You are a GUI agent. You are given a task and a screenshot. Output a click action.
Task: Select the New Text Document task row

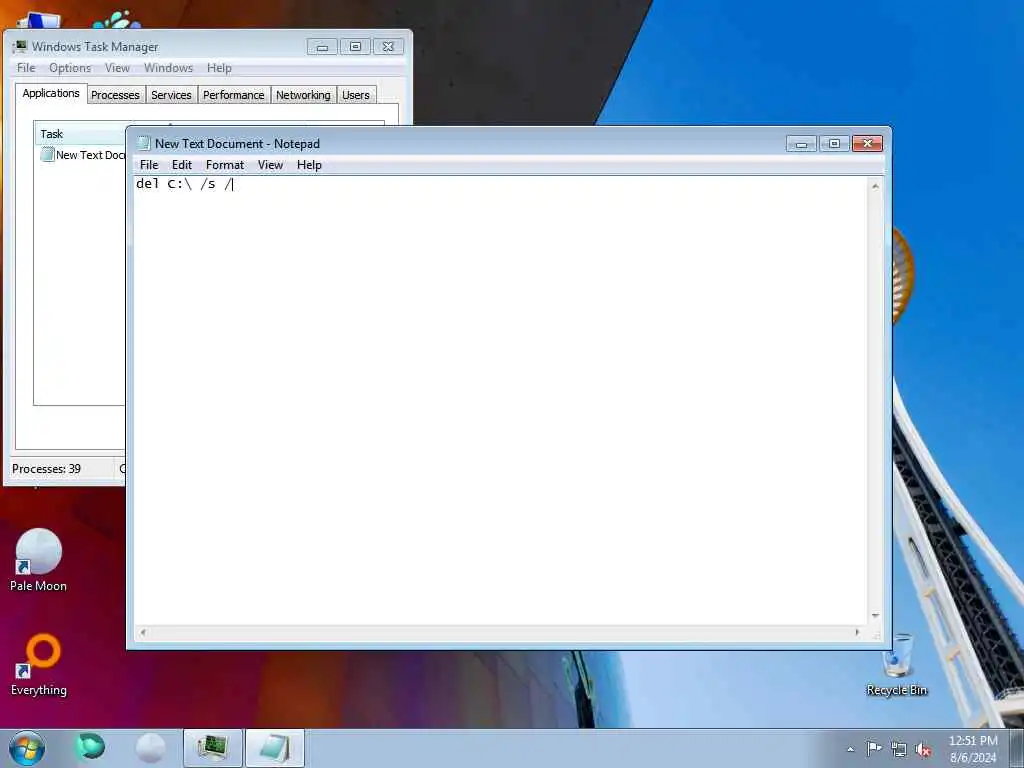coord(82,155)
